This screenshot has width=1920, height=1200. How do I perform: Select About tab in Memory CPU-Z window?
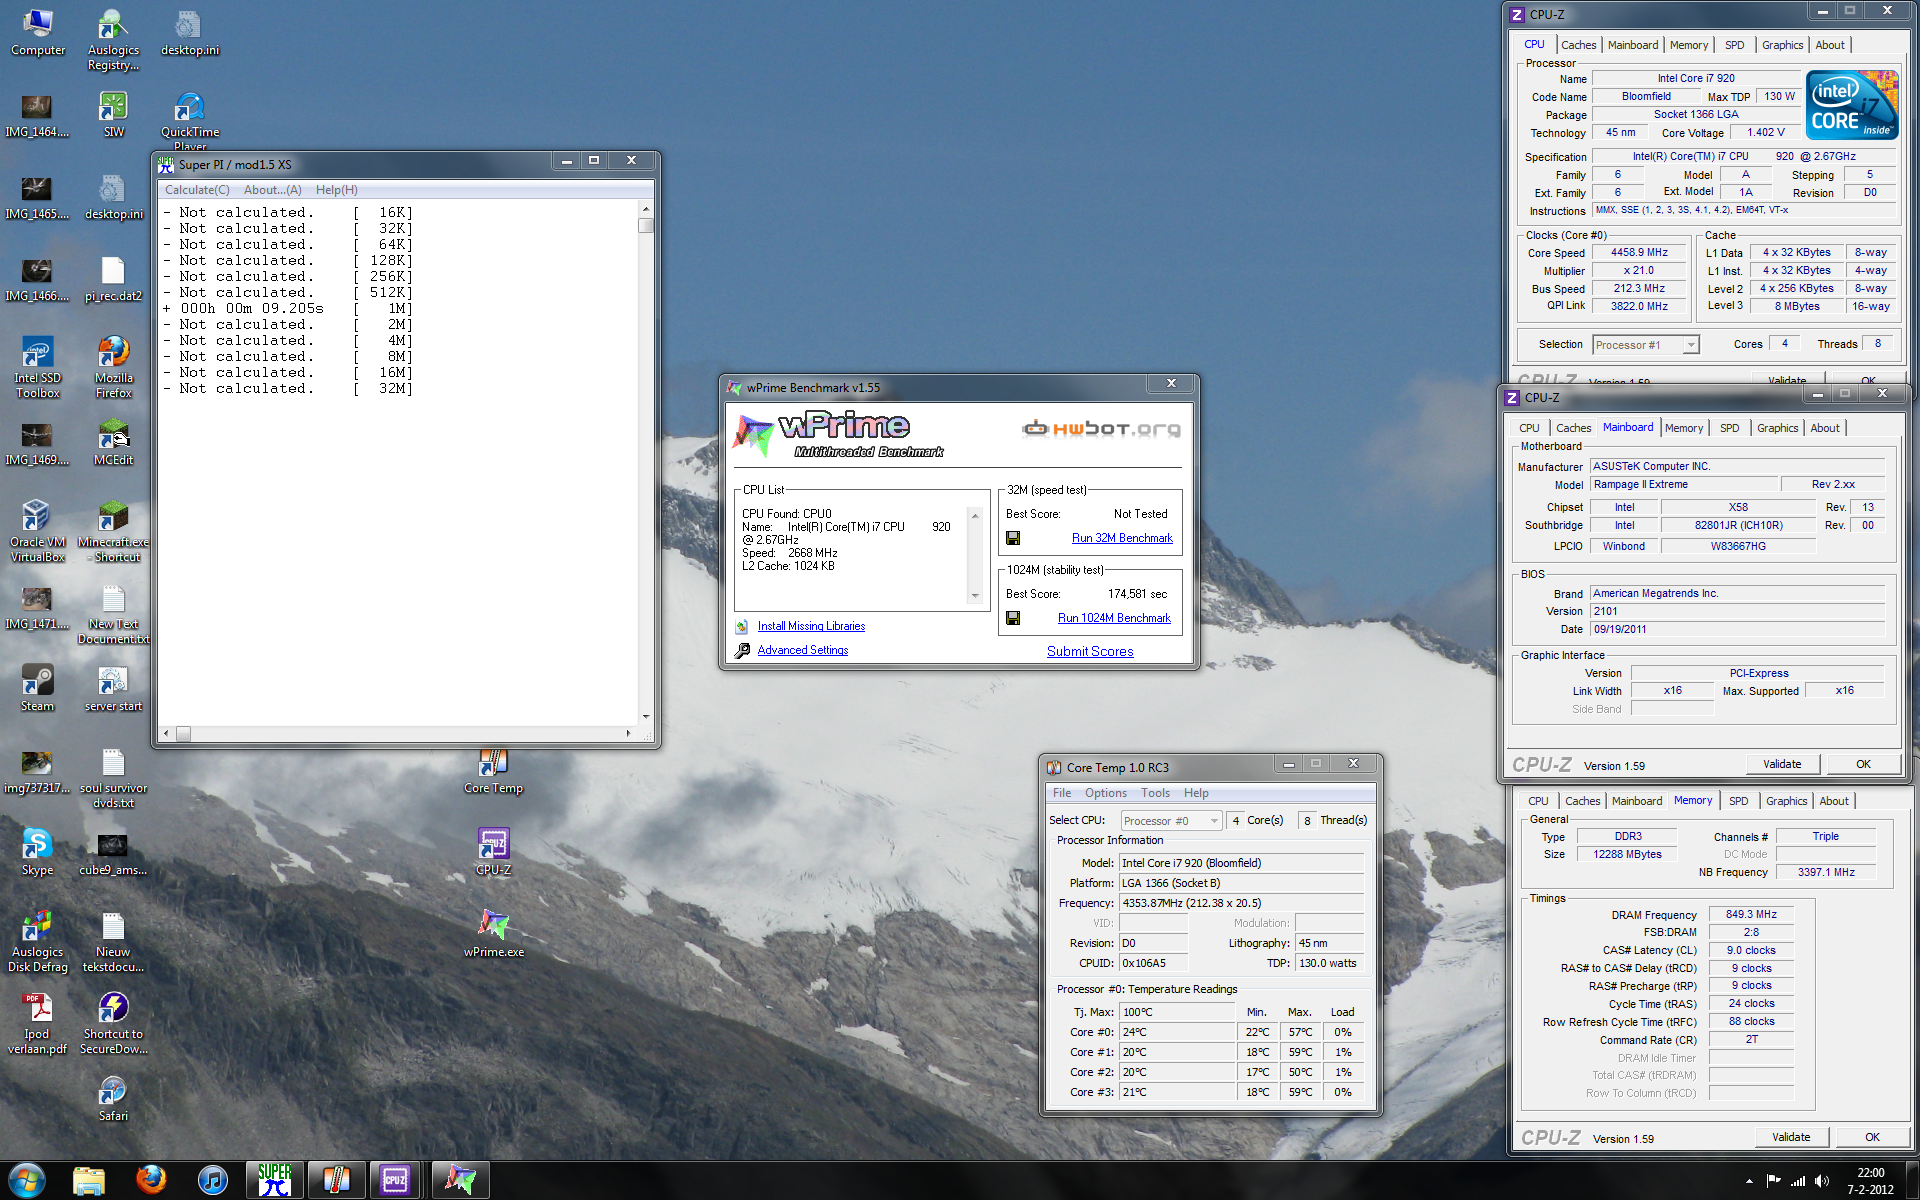[x=1833, y=801]
